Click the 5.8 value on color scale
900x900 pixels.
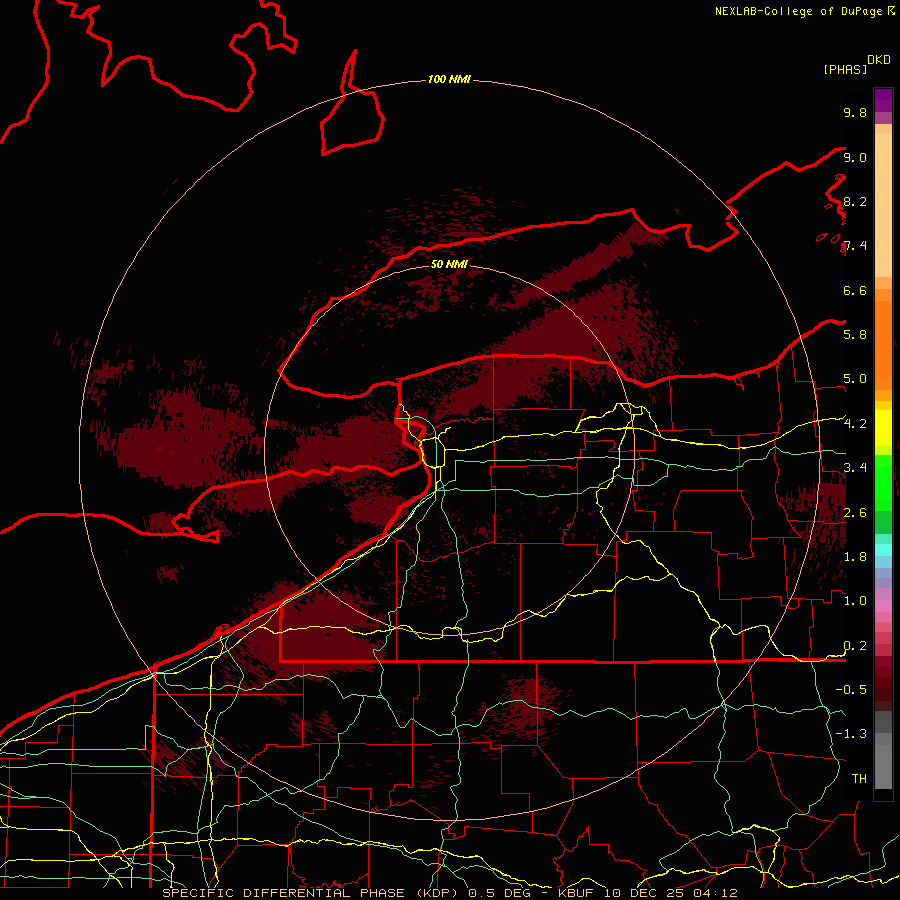(x=855, y=335)
